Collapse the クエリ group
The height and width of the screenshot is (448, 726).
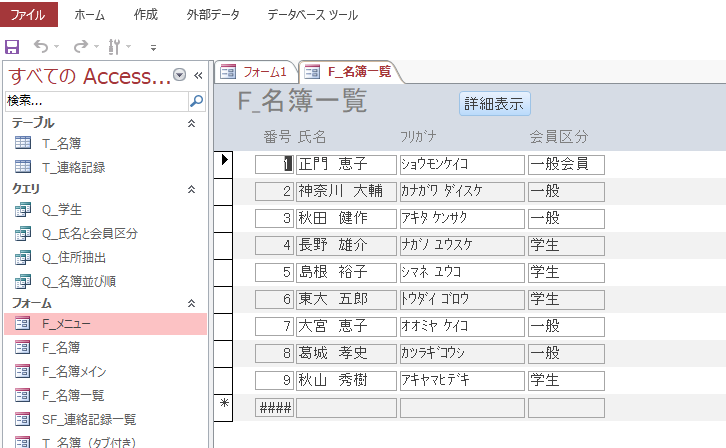191,189
